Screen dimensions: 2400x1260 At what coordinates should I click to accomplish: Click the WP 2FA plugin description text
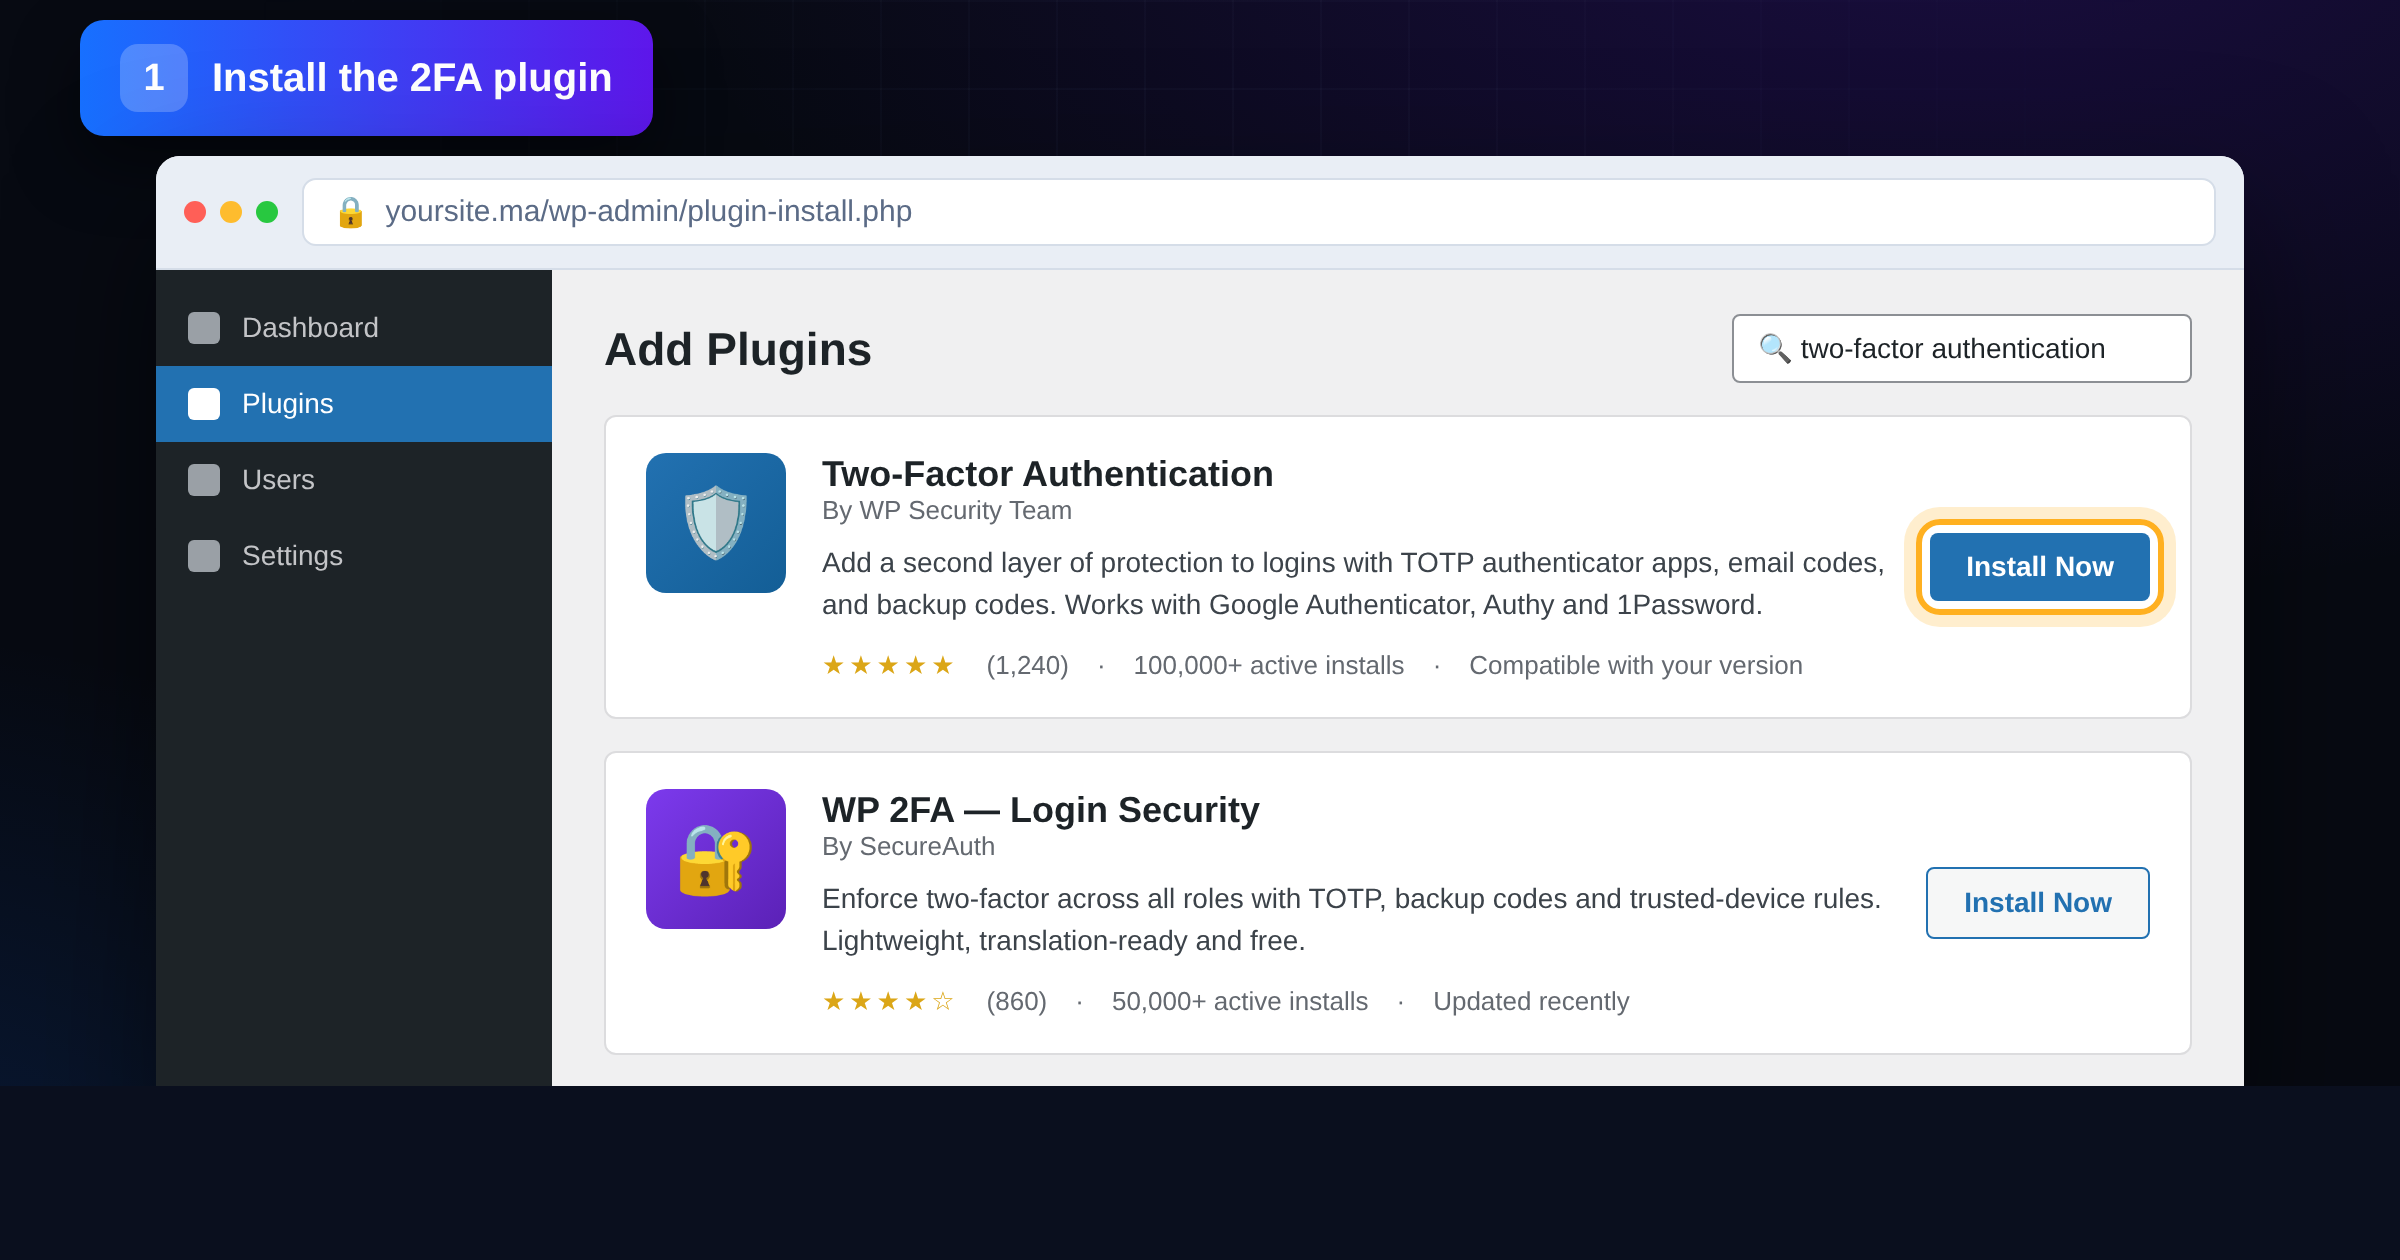click(x=1352, y=920)
